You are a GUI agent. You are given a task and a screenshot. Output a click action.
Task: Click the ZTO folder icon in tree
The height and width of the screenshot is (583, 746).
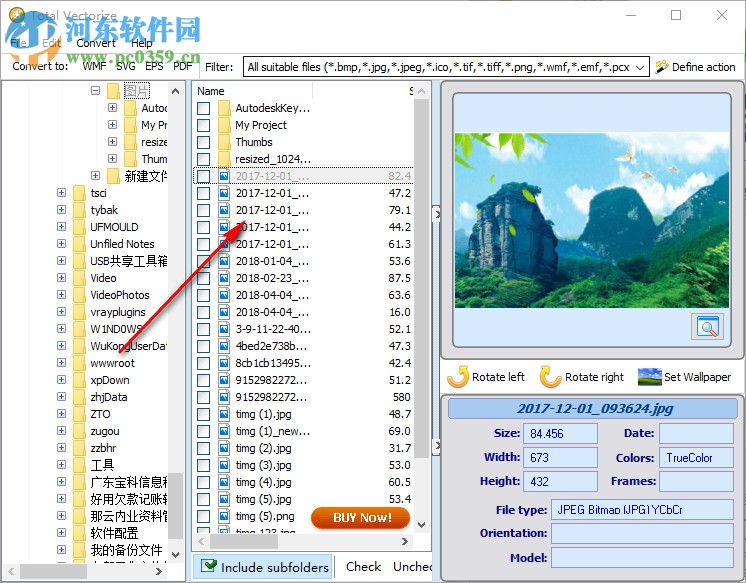click(79, 414)
